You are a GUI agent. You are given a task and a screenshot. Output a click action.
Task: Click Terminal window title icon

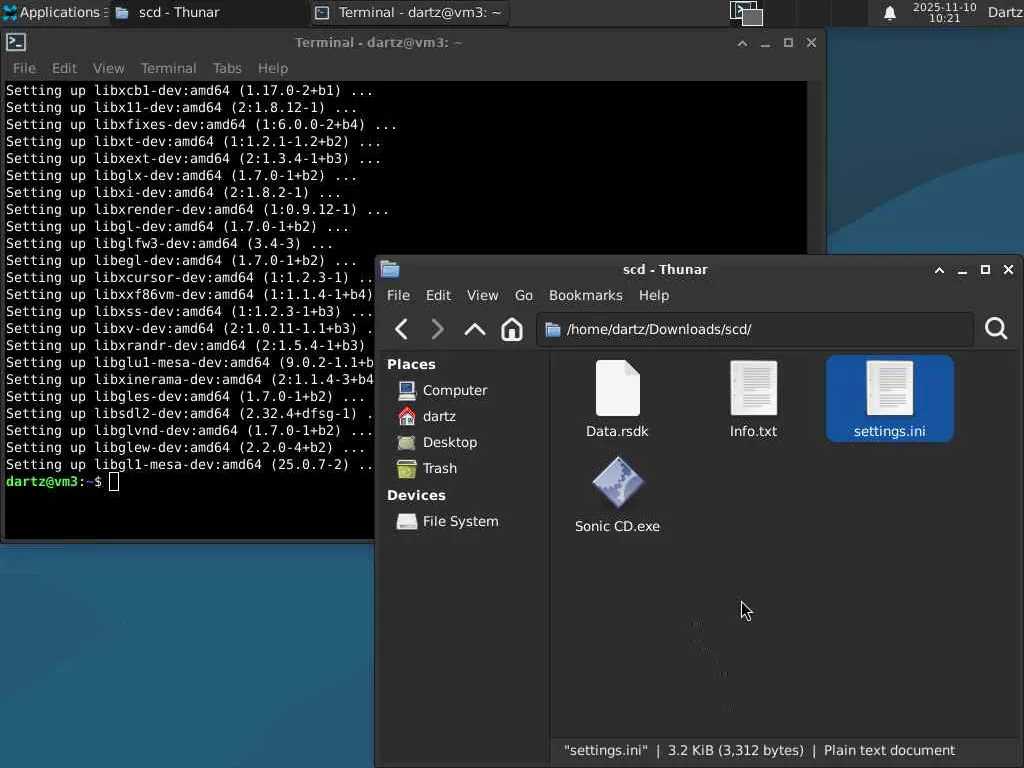[16, 42]
